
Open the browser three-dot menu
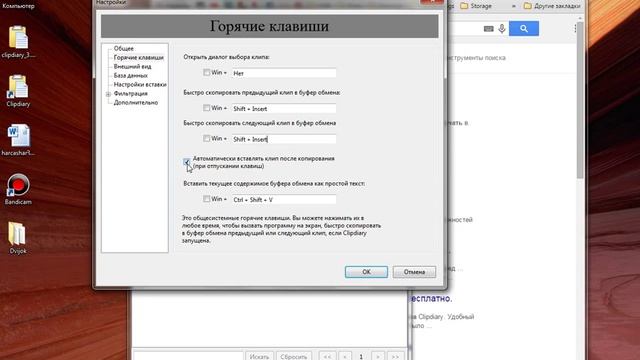[x=575, y=28]
